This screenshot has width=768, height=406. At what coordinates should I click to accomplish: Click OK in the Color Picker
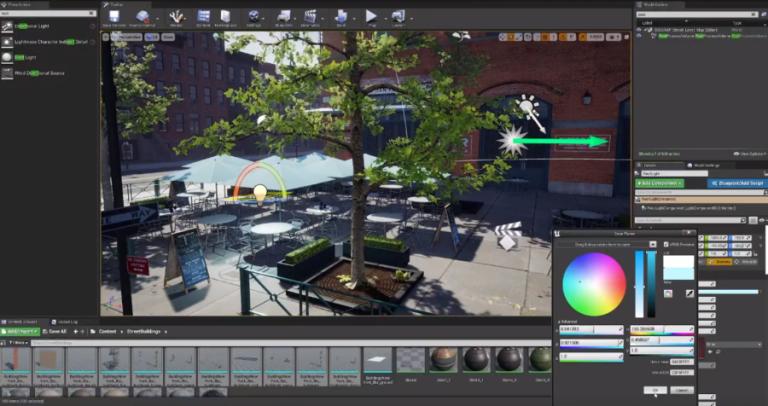[654, 390]
